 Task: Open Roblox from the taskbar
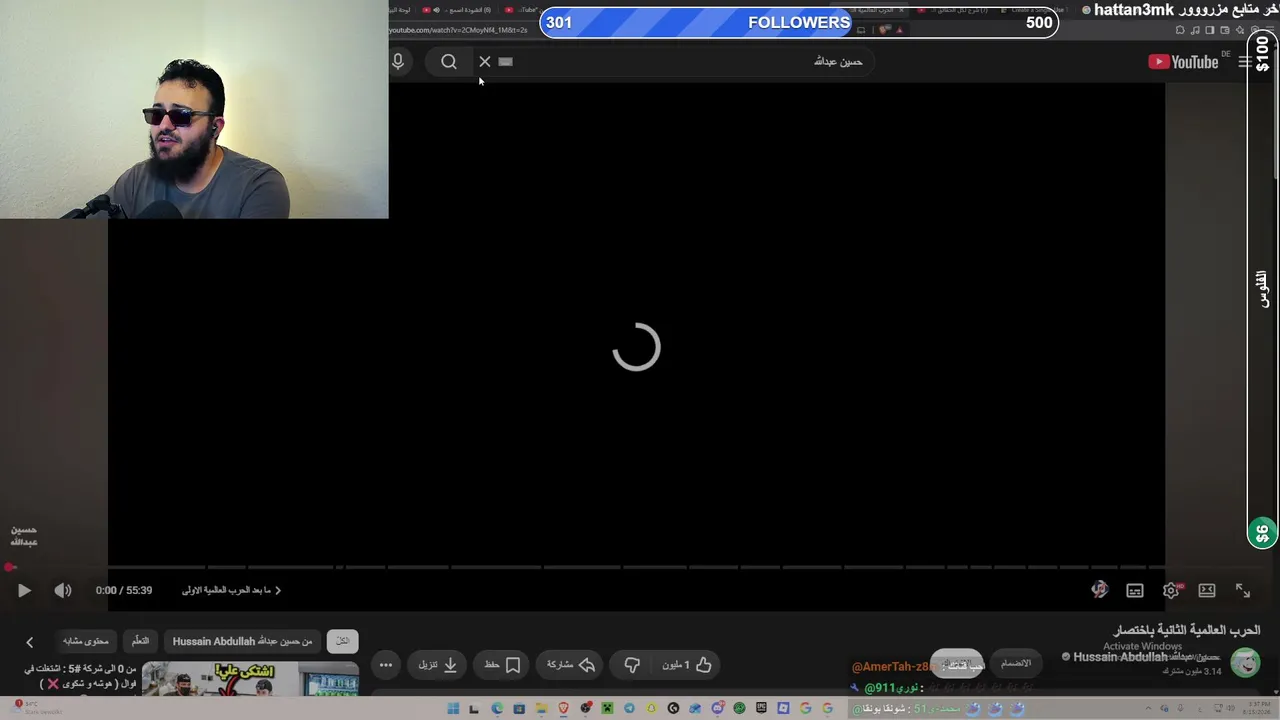coord(783,709)
